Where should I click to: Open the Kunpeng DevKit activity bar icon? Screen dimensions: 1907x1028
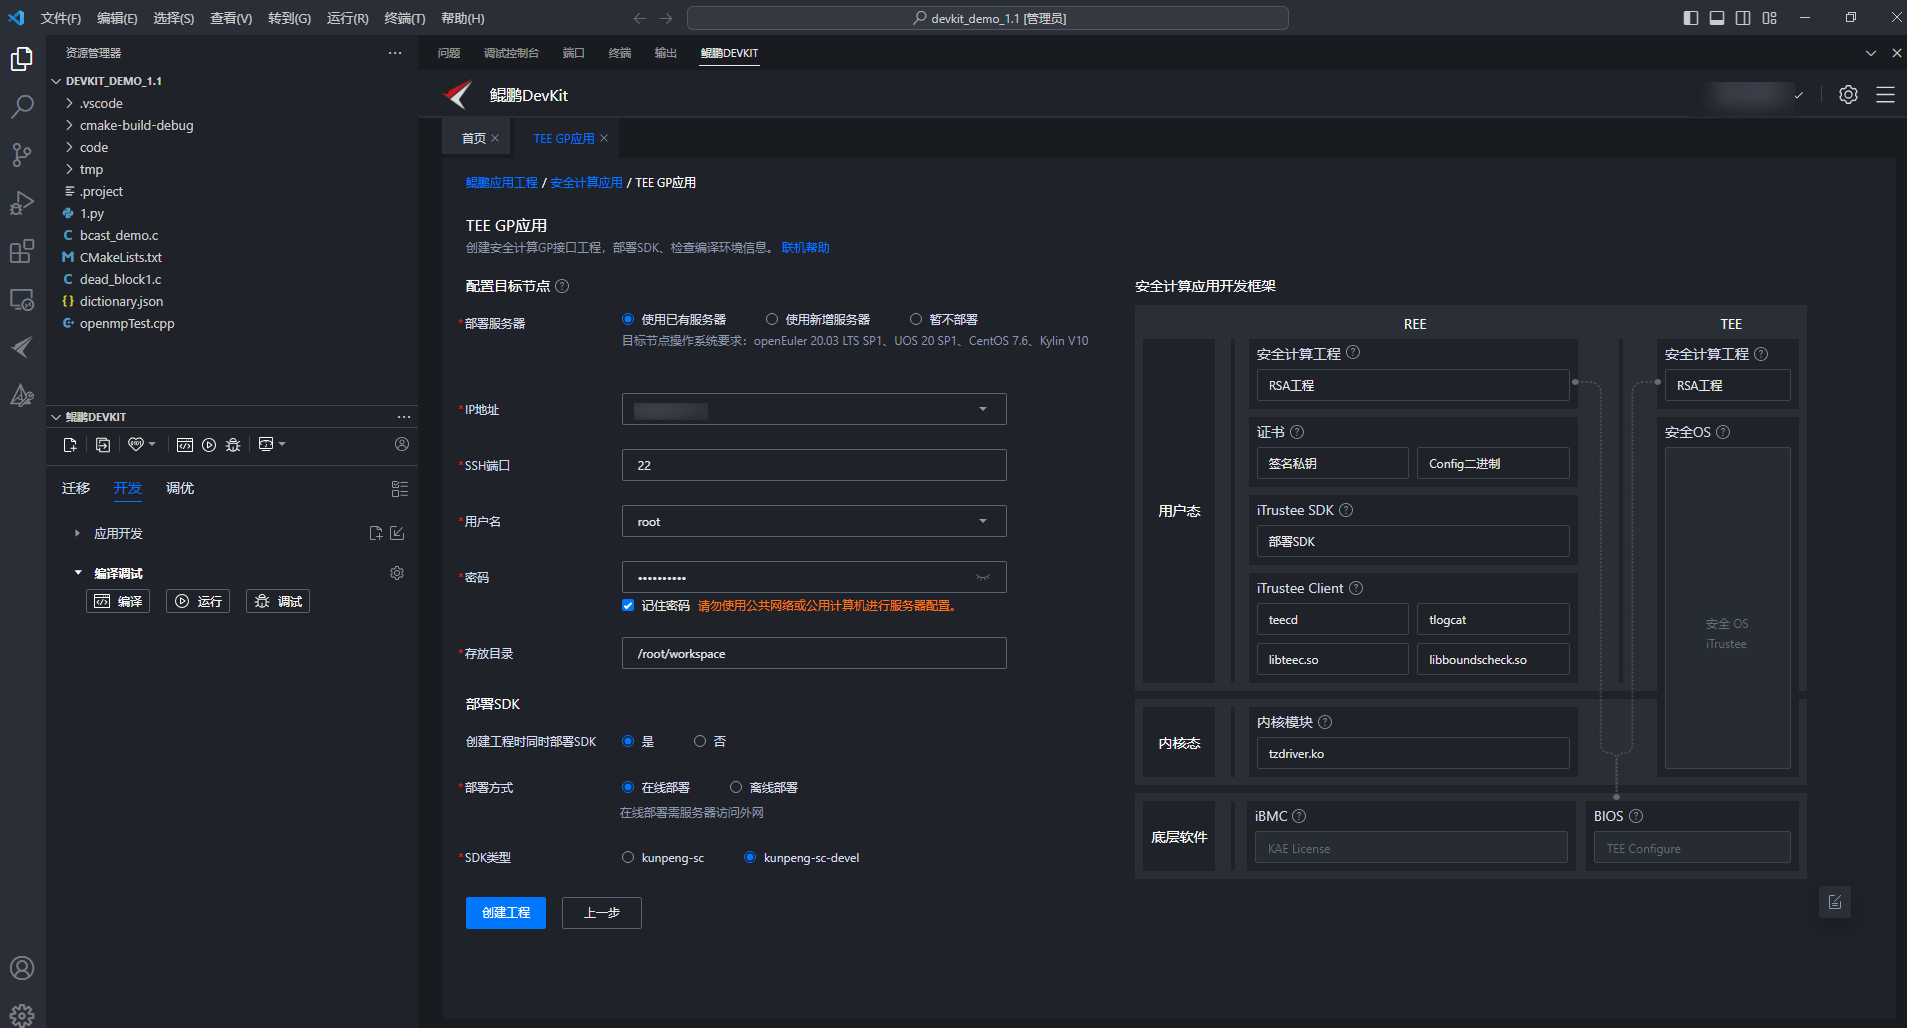[x=22, y=347]
